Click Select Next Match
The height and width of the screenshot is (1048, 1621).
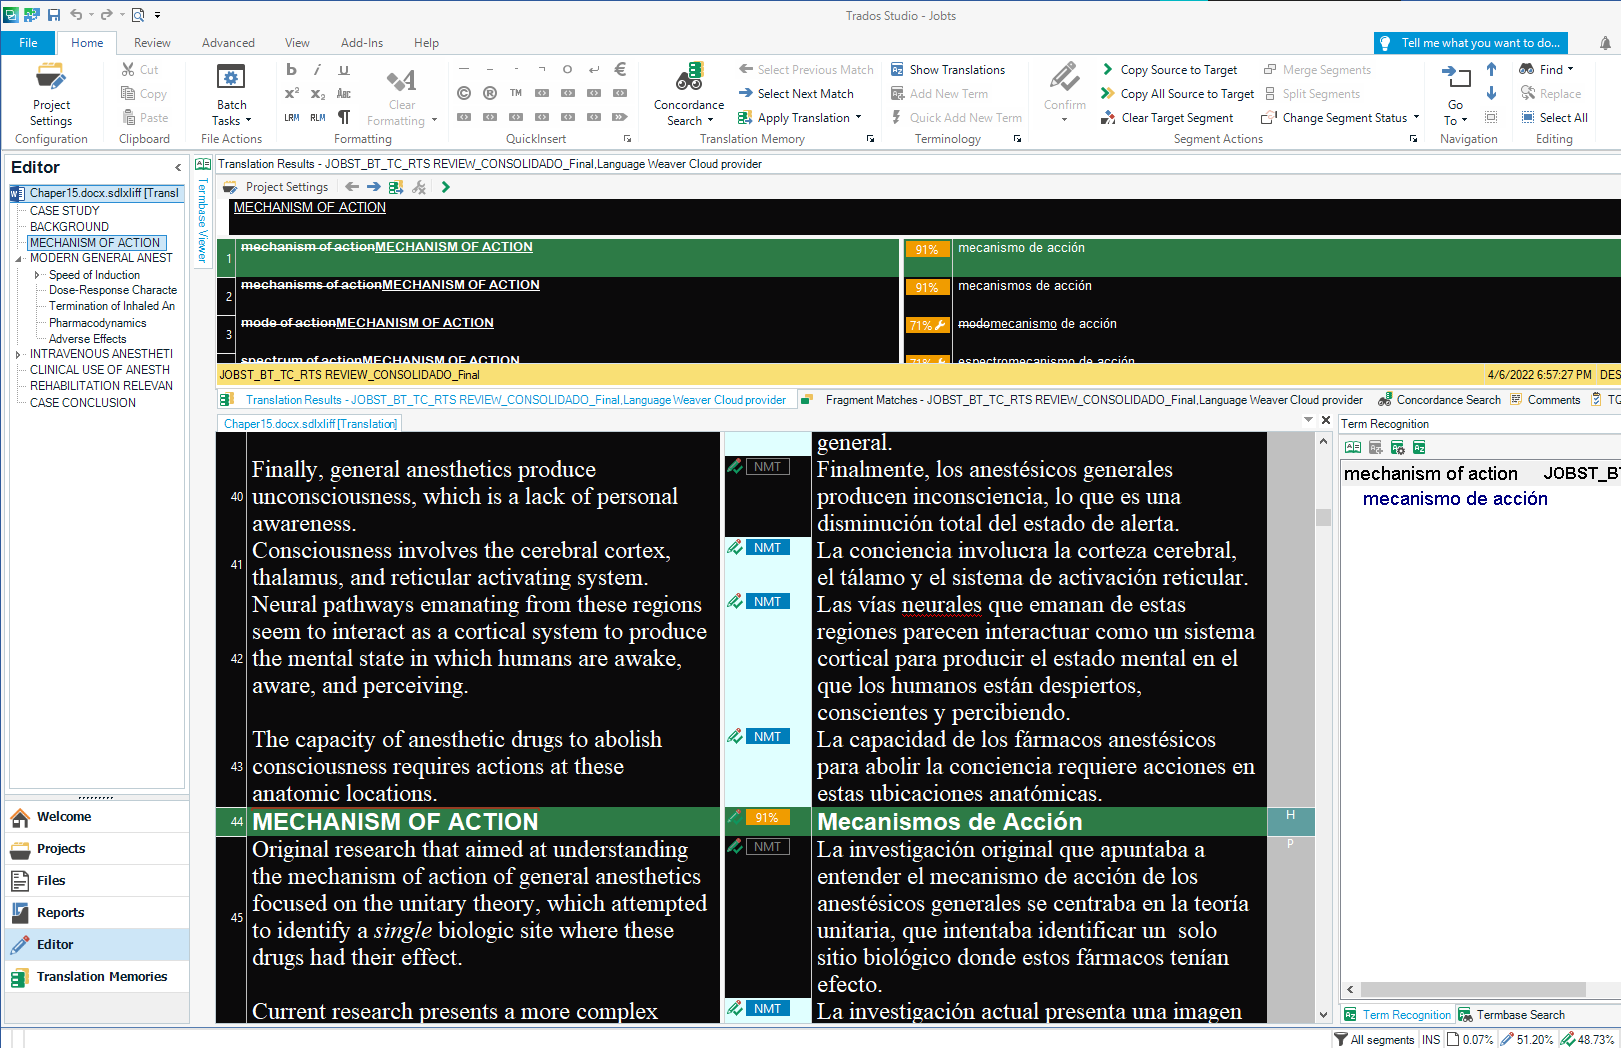[805, 94]
